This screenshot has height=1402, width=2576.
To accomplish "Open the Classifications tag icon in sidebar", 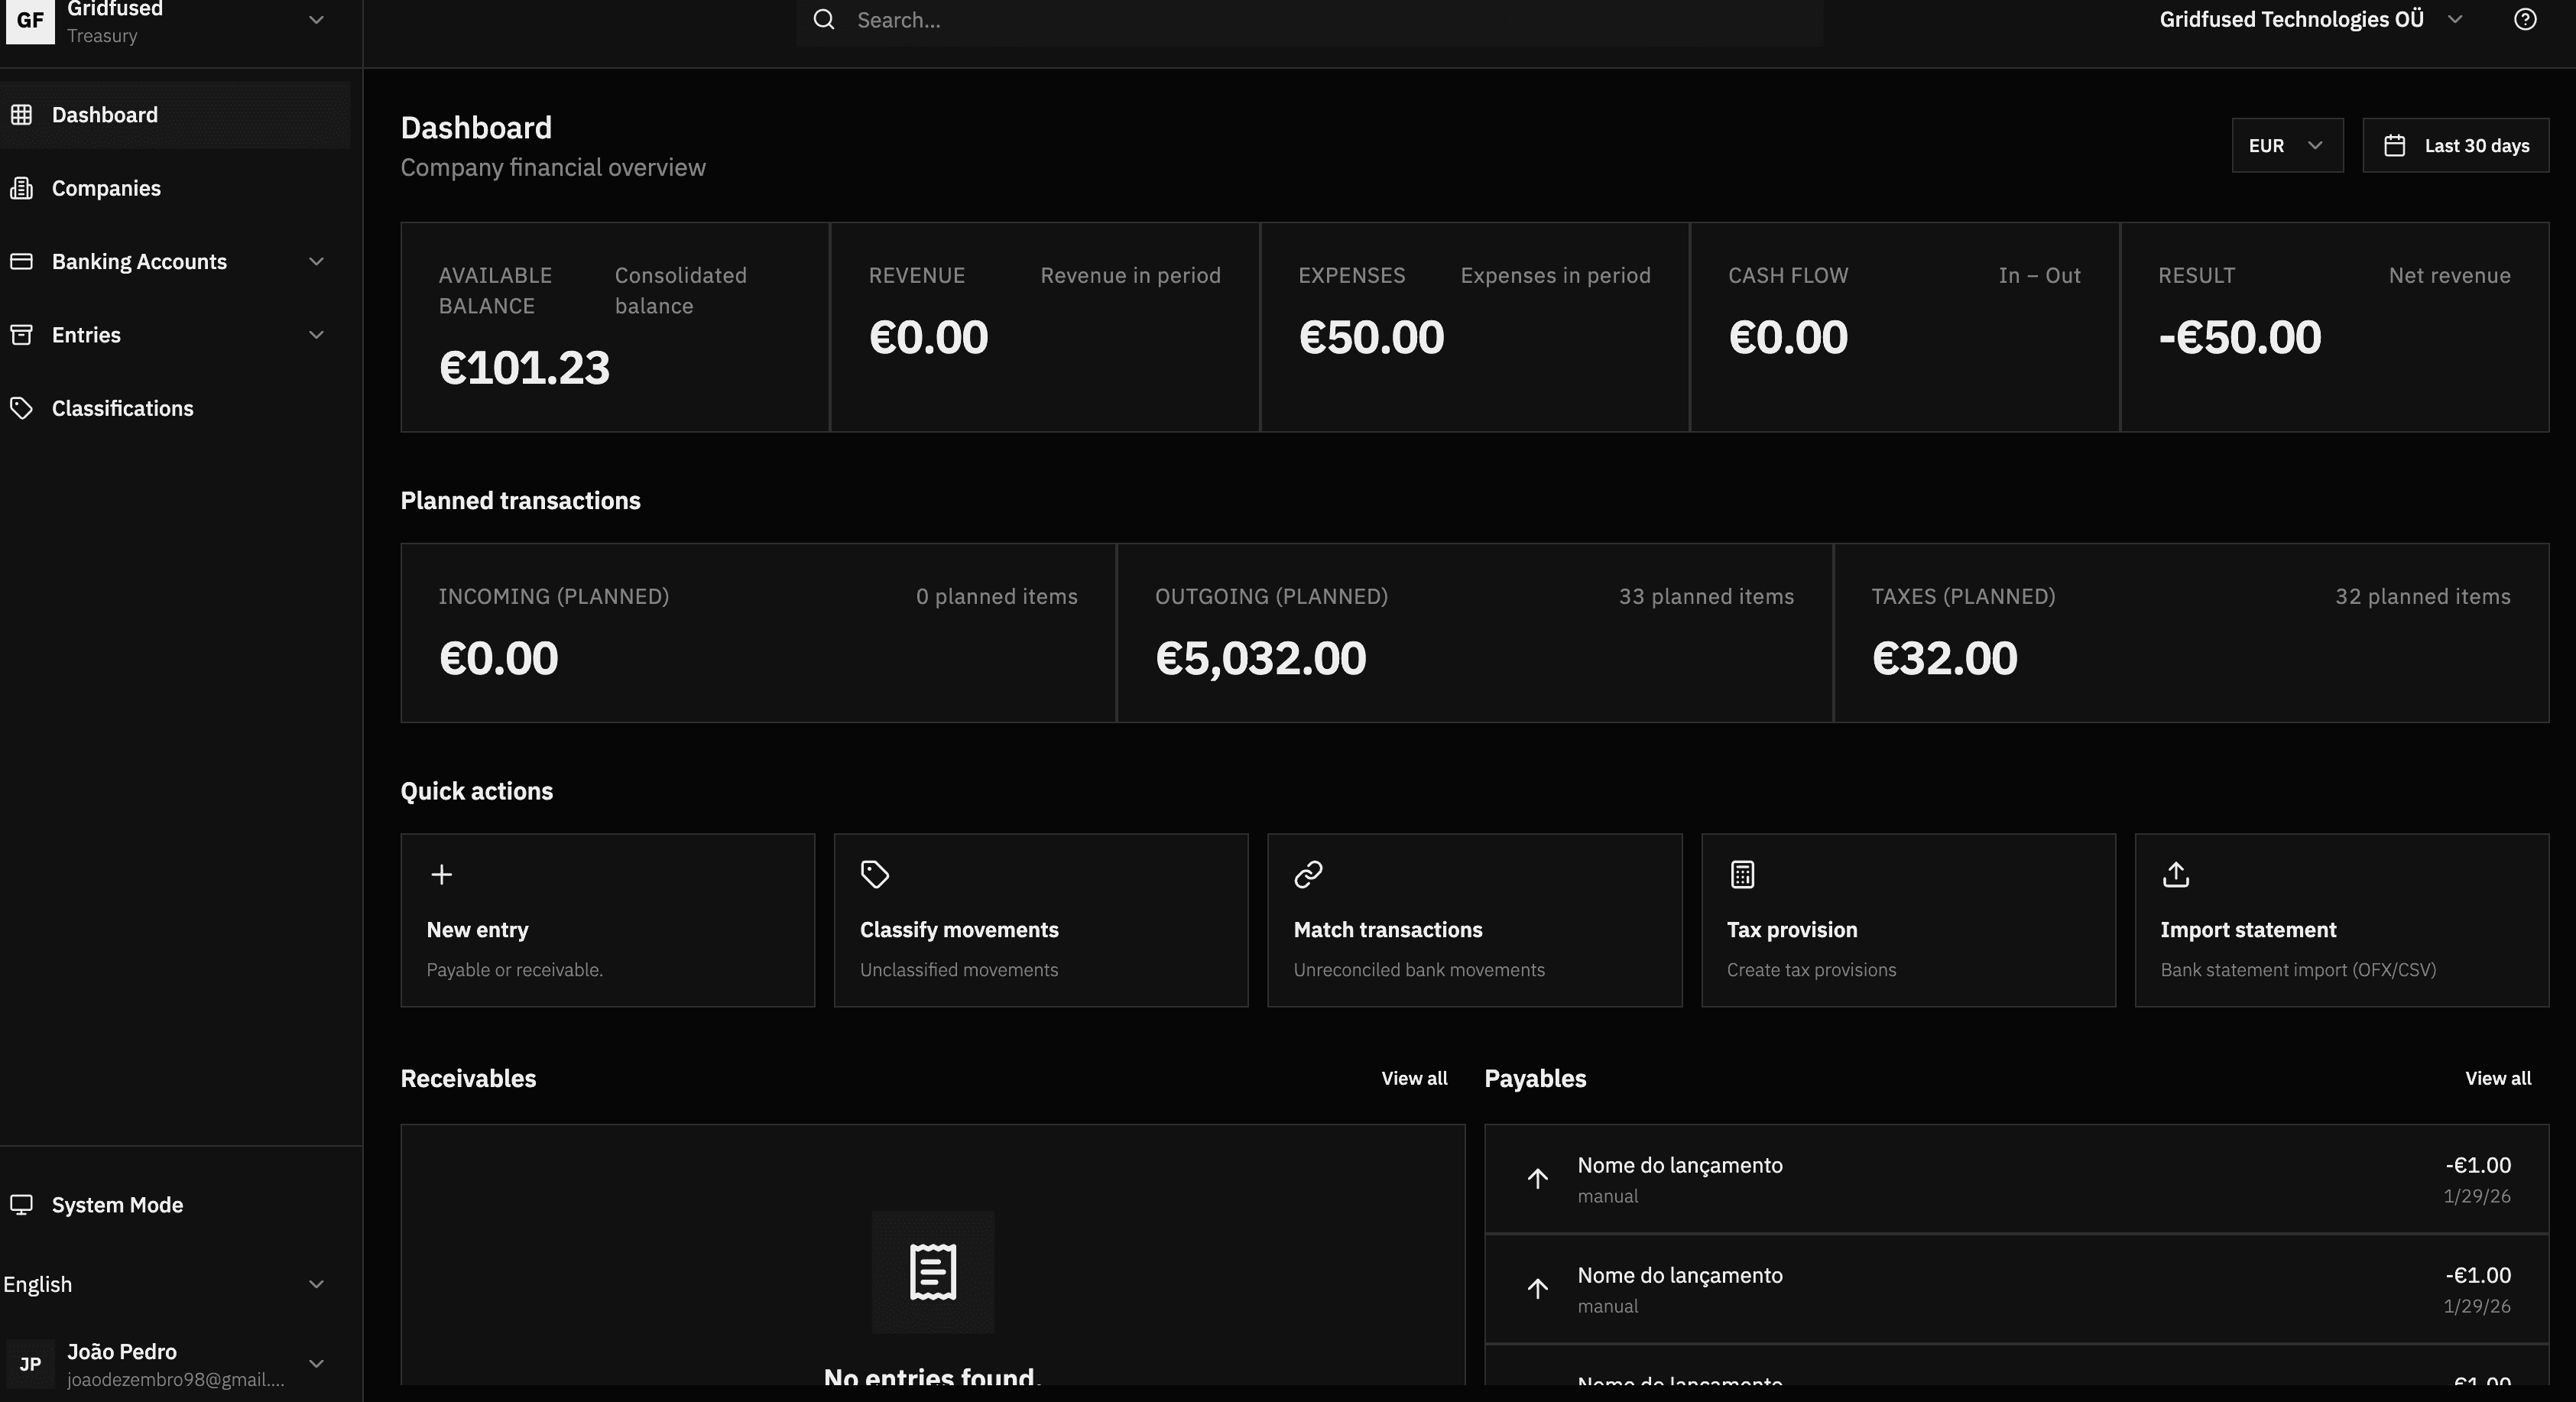I will point(22,408).
